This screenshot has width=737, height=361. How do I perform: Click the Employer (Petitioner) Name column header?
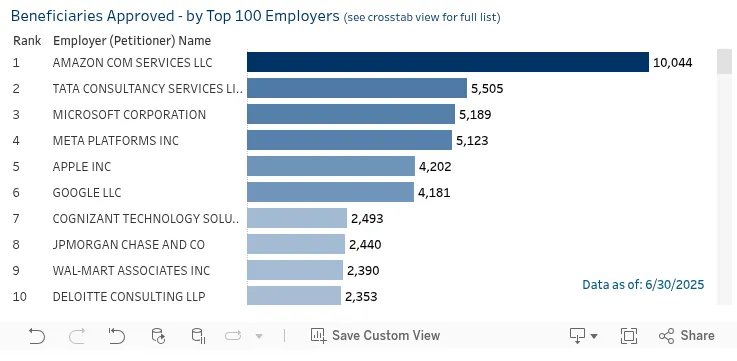point(132,41)
